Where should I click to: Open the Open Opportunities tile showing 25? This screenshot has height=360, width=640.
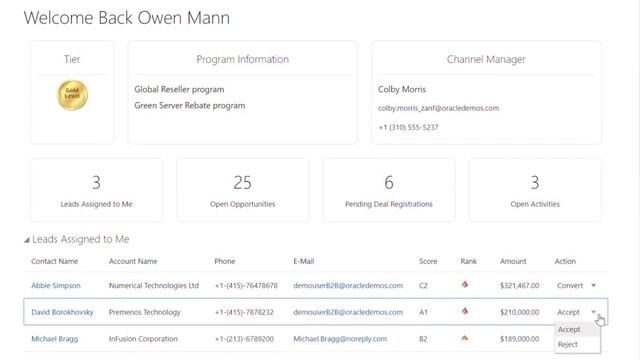coord(242,190)
